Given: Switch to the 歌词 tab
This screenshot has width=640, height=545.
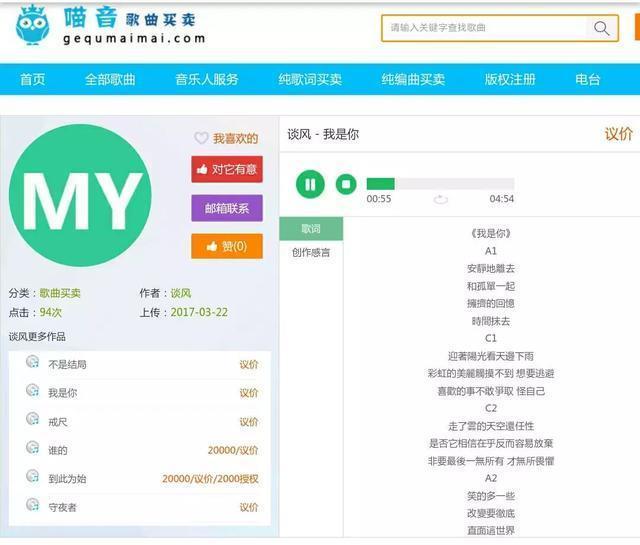Looking at the screenshot, I should (311, 229).
